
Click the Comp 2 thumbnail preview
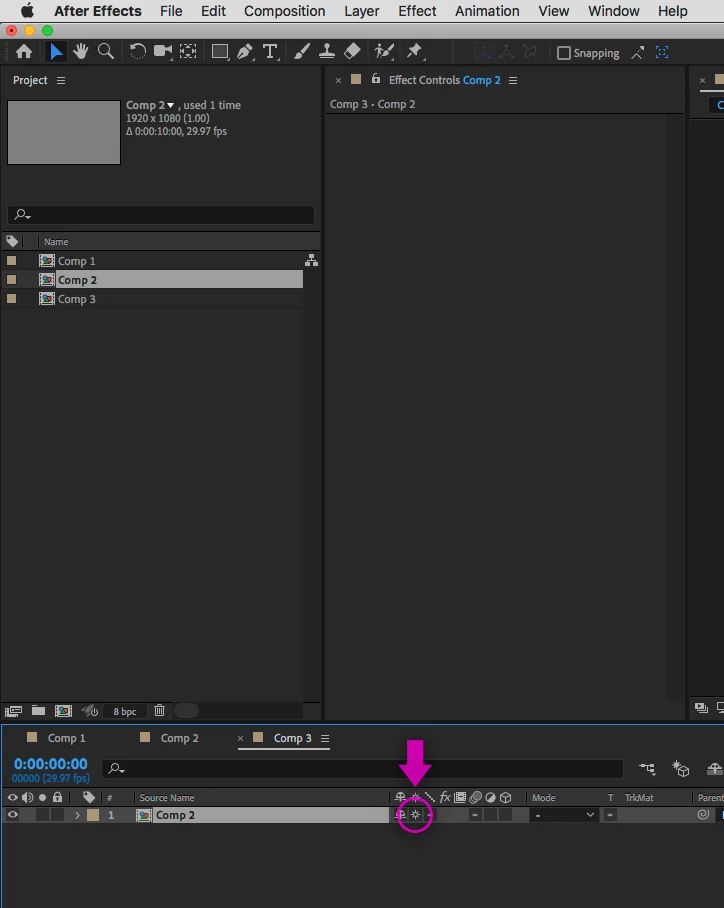click(64, 133)
